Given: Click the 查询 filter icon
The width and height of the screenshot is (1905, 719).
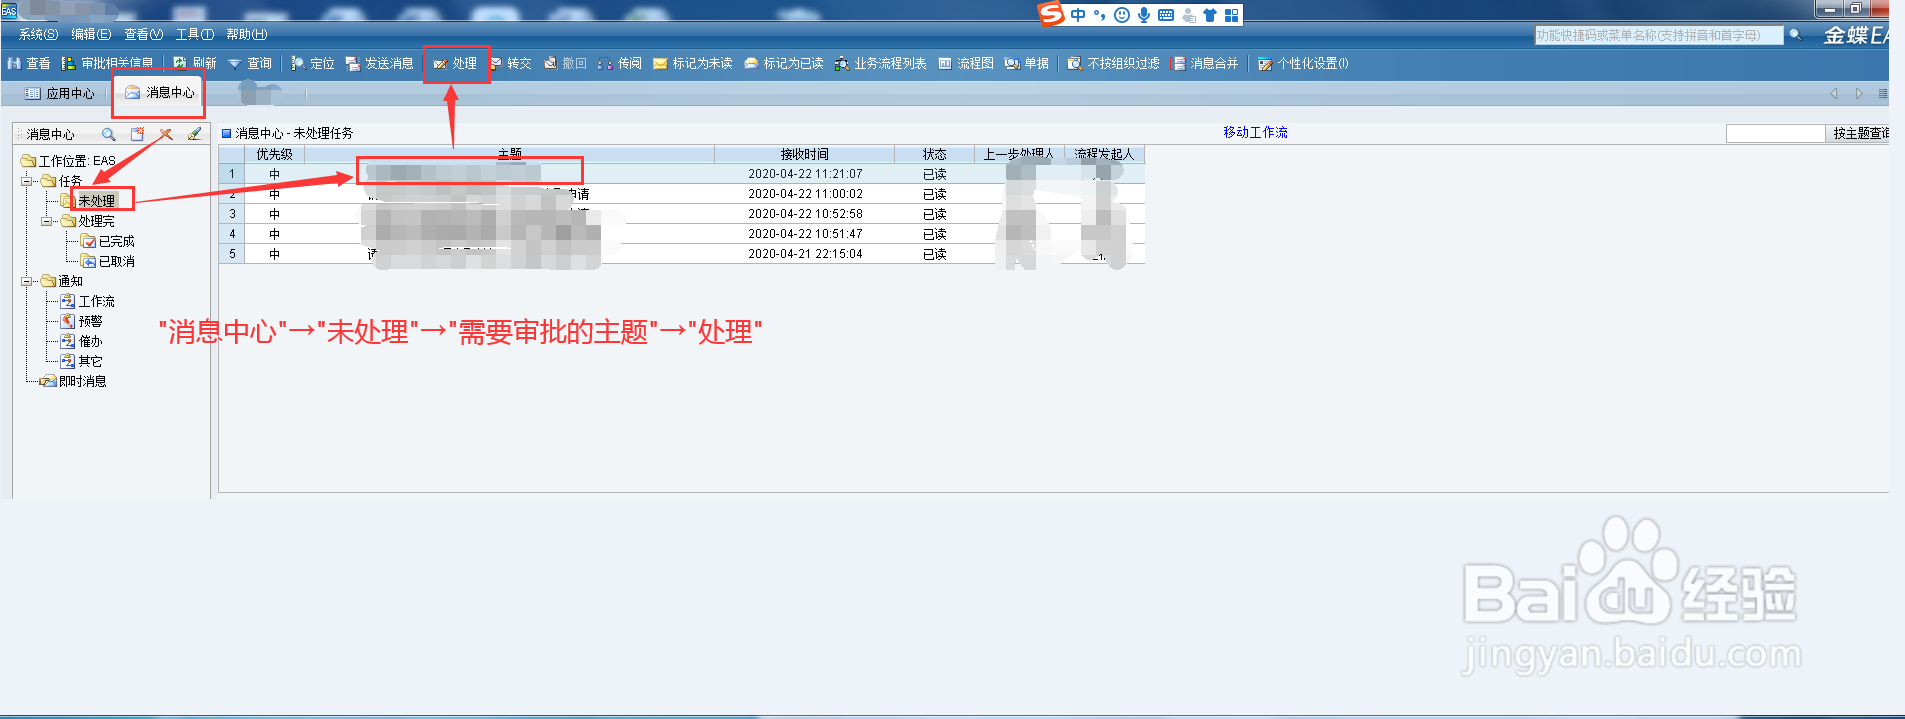Looking at the screenshot, I should (x=235, y=63).
